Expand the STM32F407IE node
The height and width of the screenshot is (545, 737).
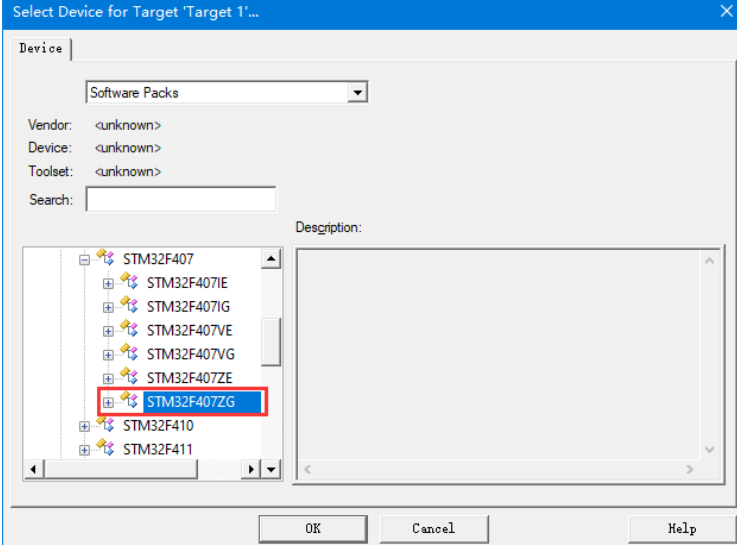click(x=108, y=284)
